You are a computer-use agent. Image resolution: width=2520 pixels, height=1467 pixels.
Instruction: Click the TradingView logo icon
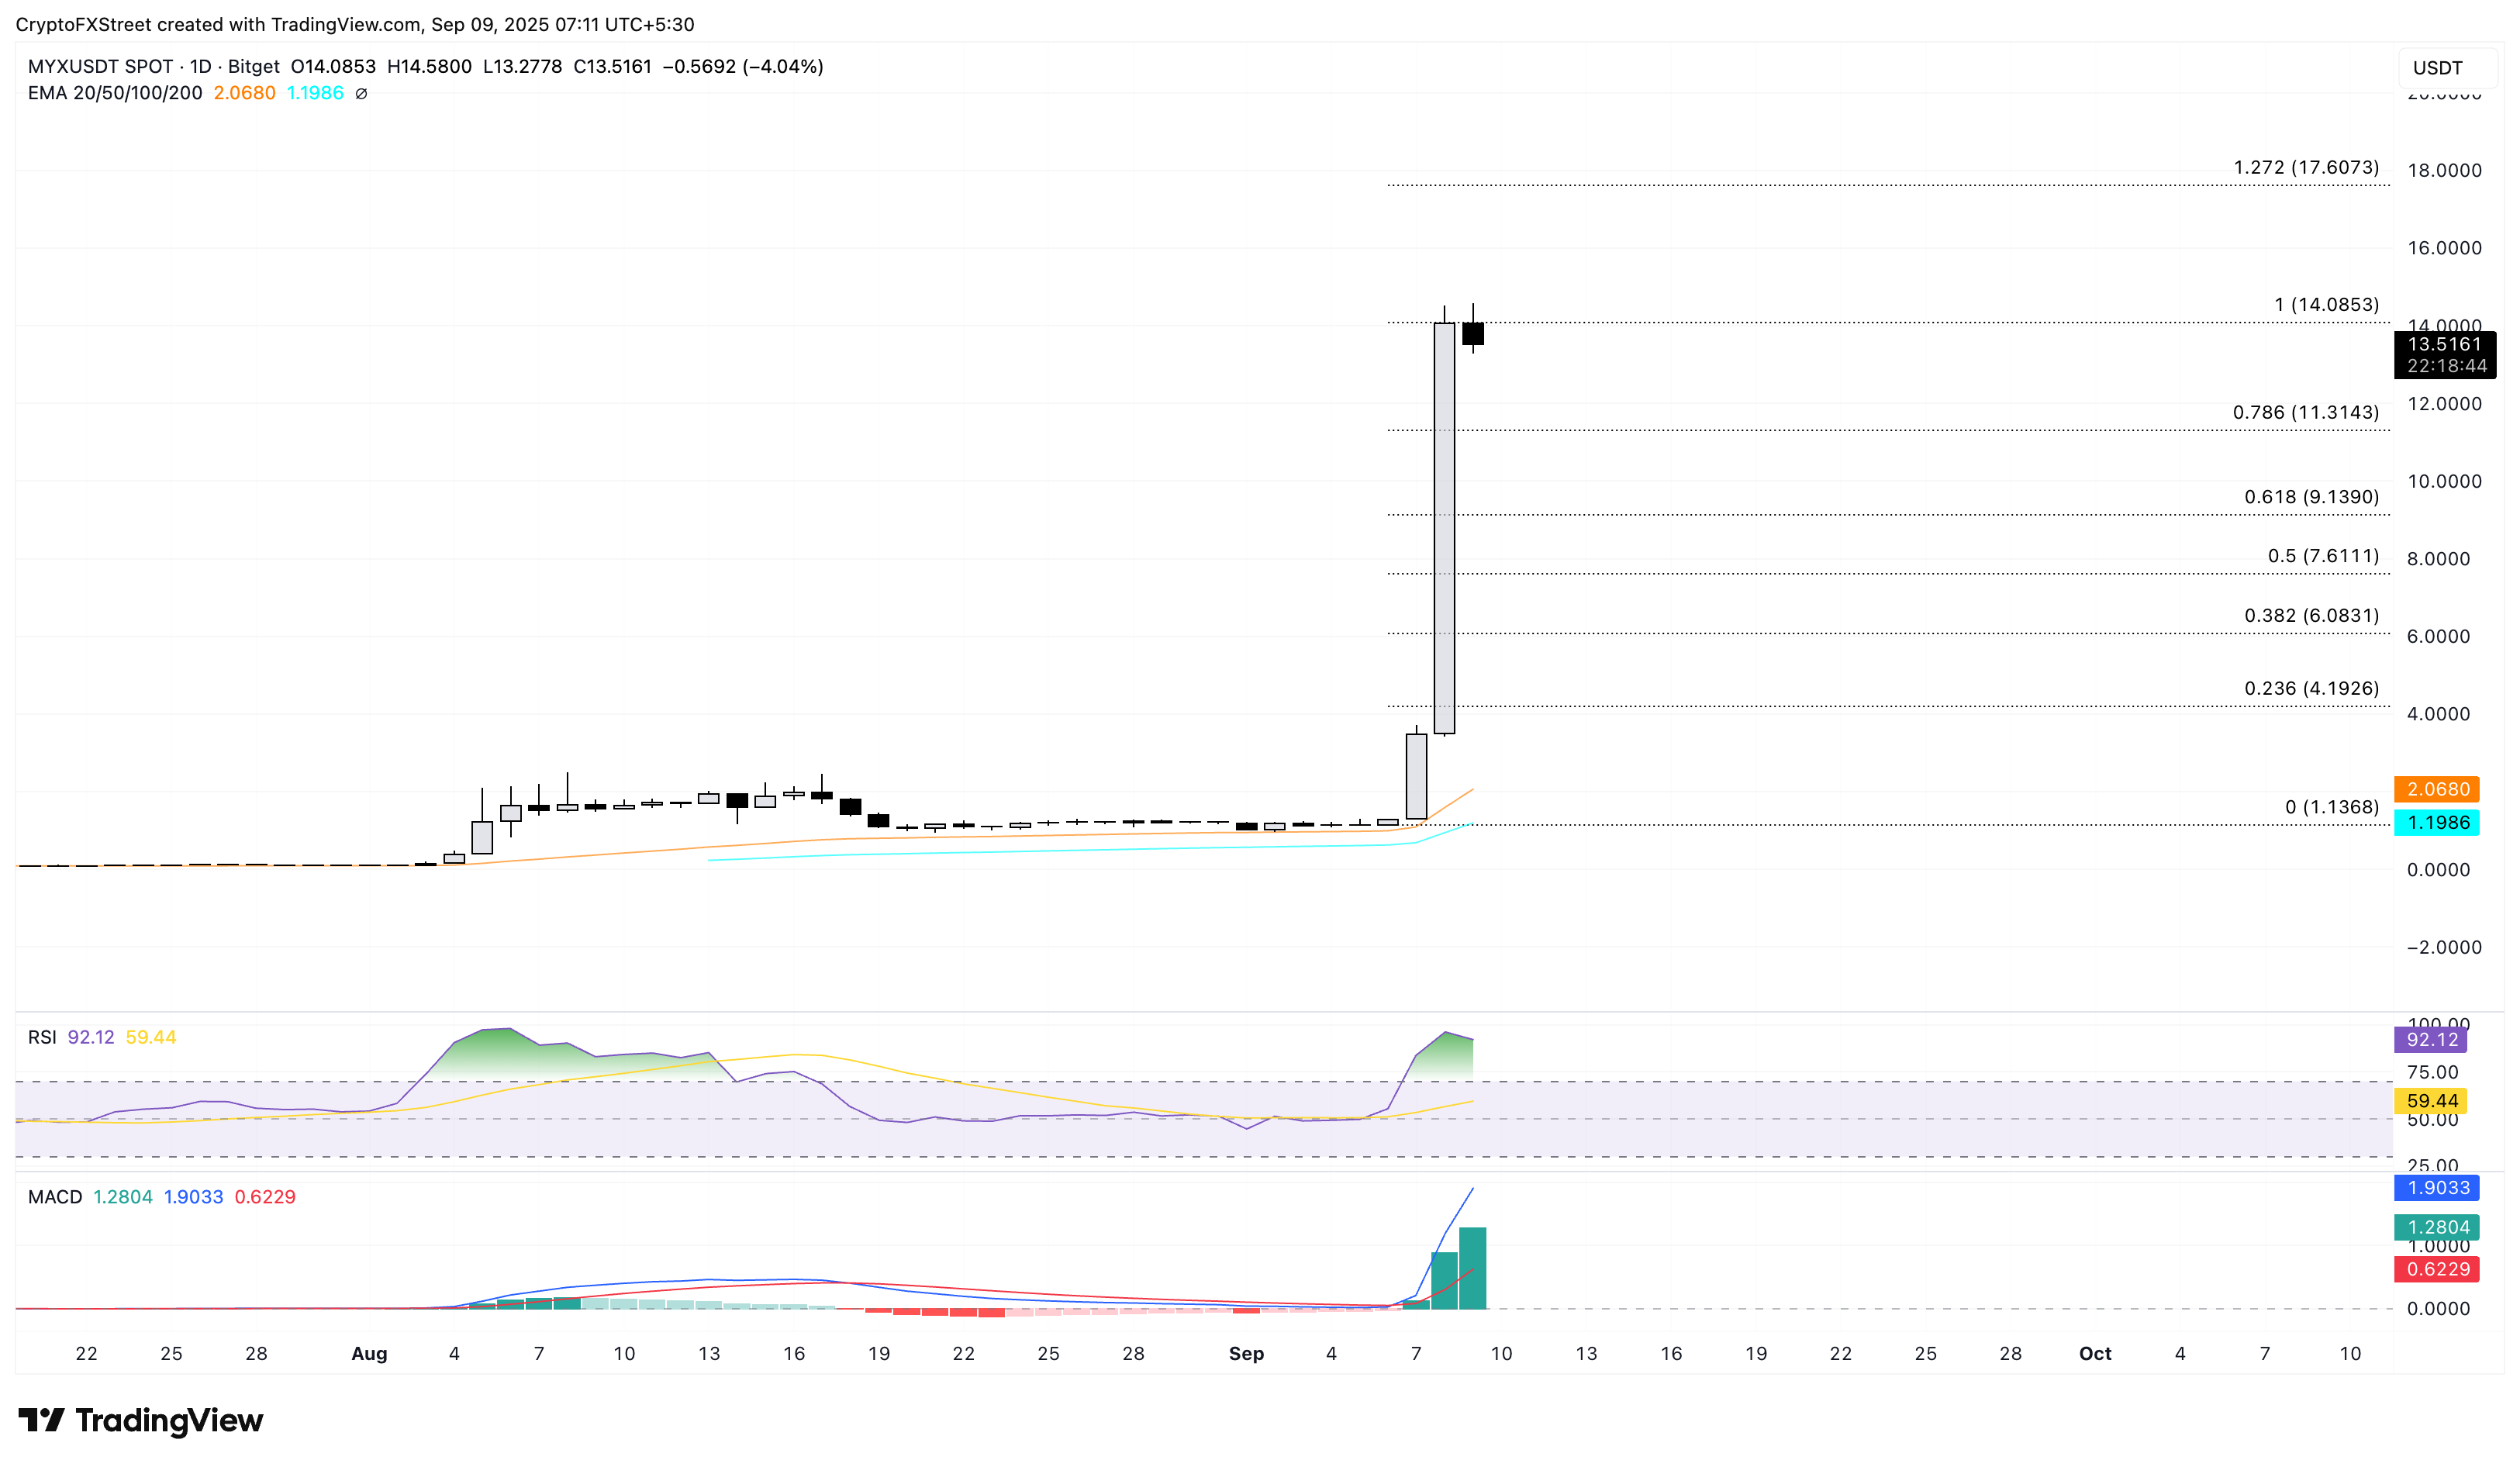[41, 1419]
